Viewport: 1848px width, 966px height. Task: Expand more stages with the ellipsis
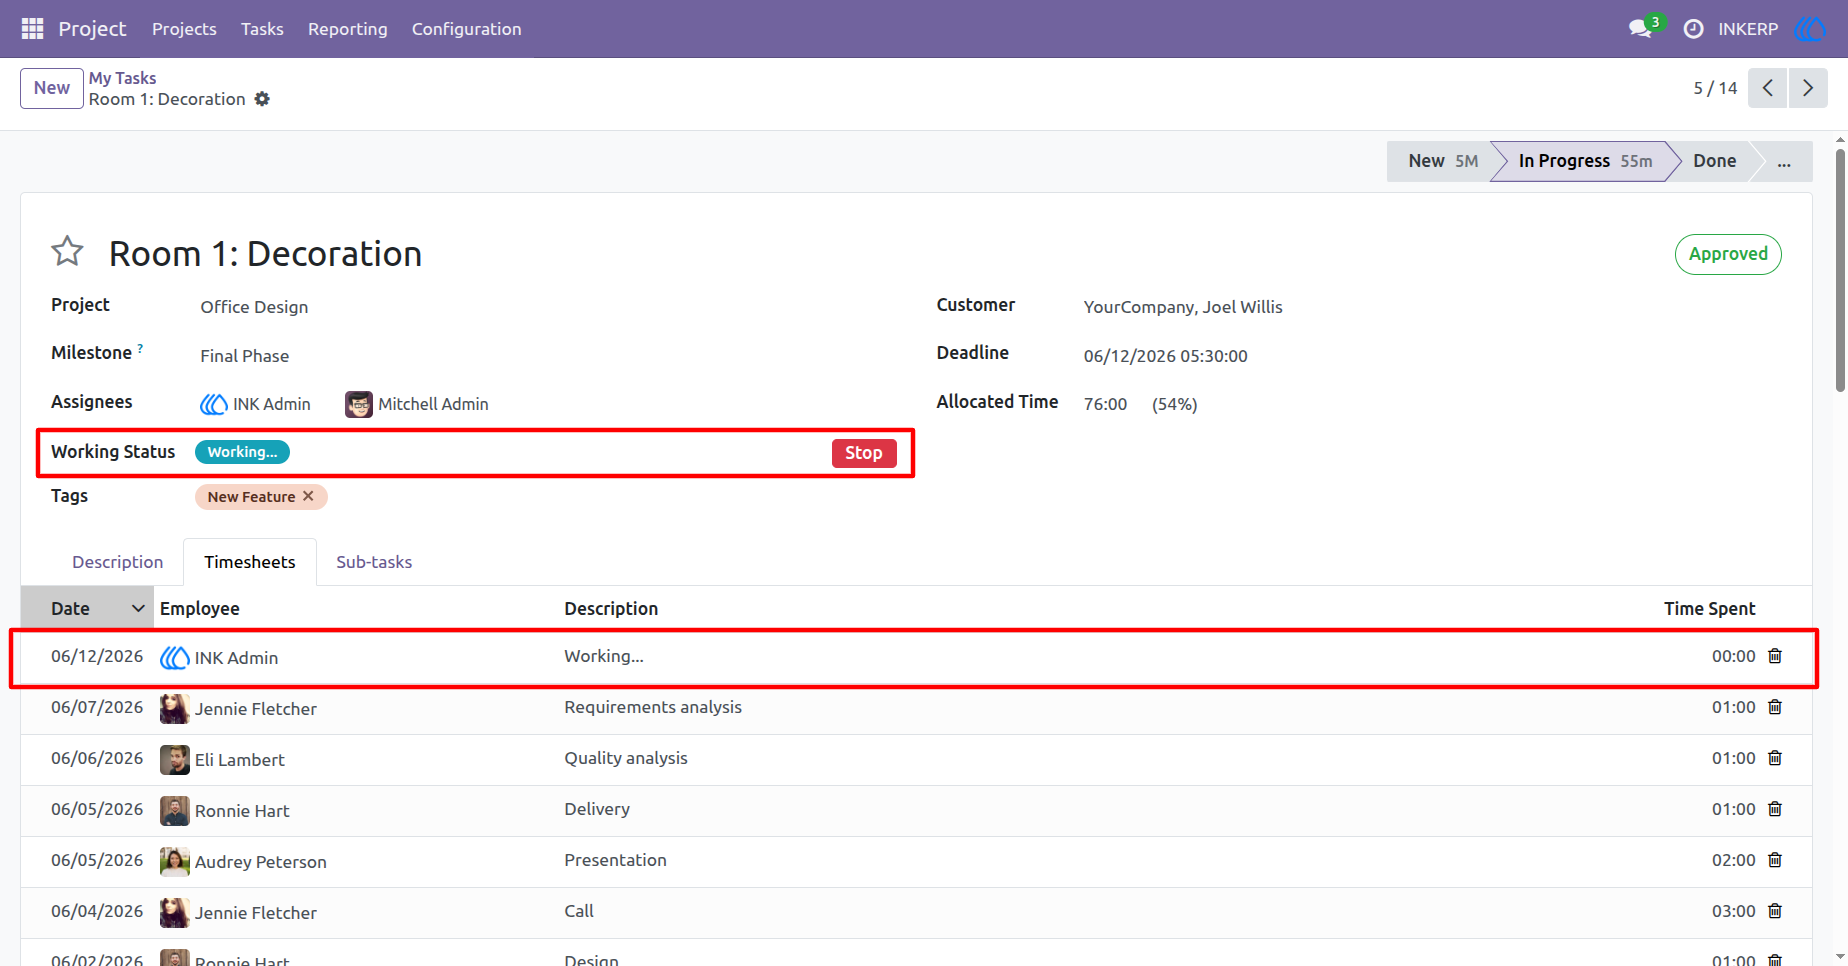click(1784, 161)
